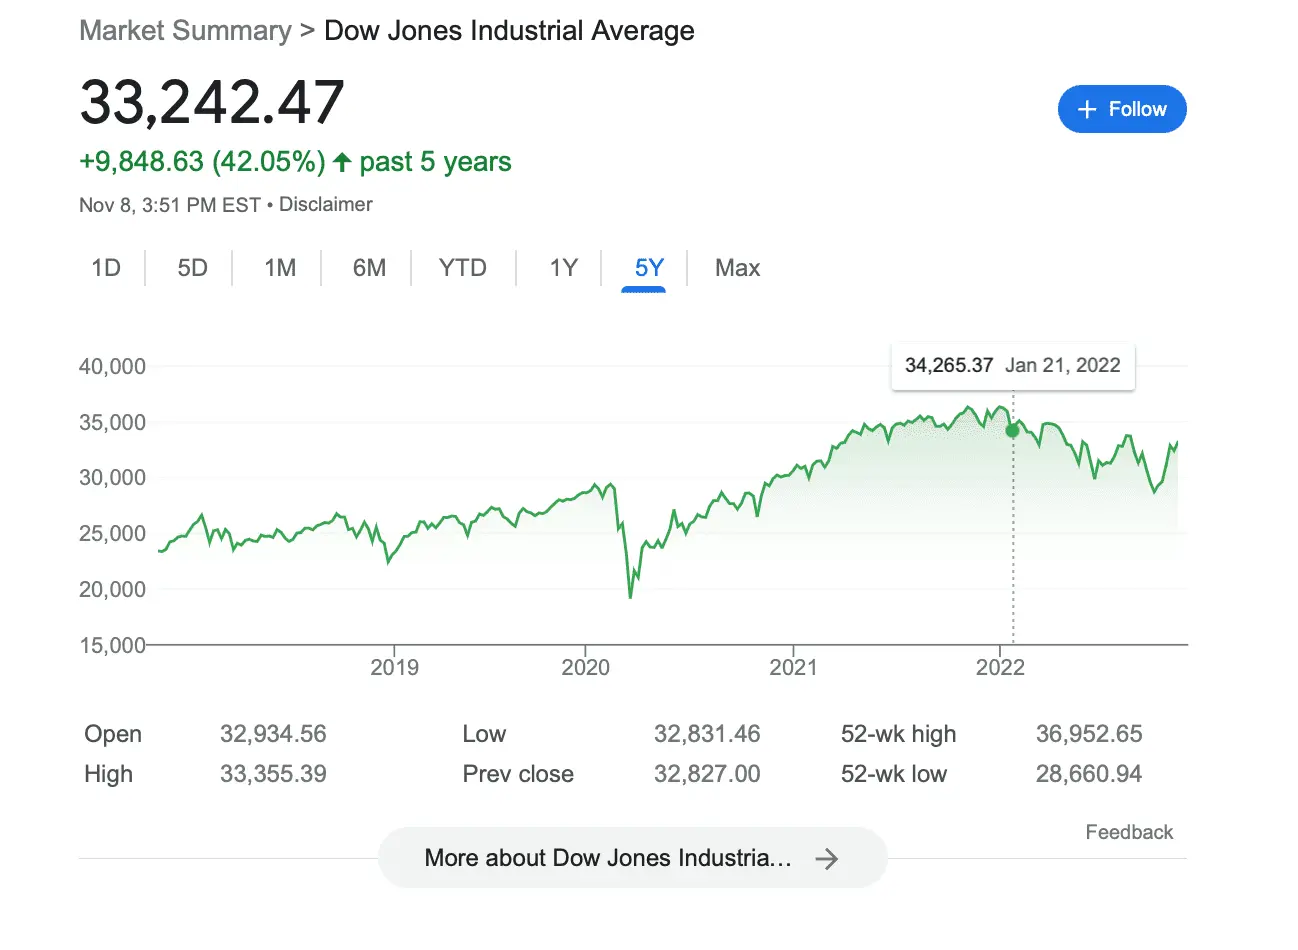Choose the 1M chart range
Viewport: 1298px width, 950px height.
tap(280, 268)
